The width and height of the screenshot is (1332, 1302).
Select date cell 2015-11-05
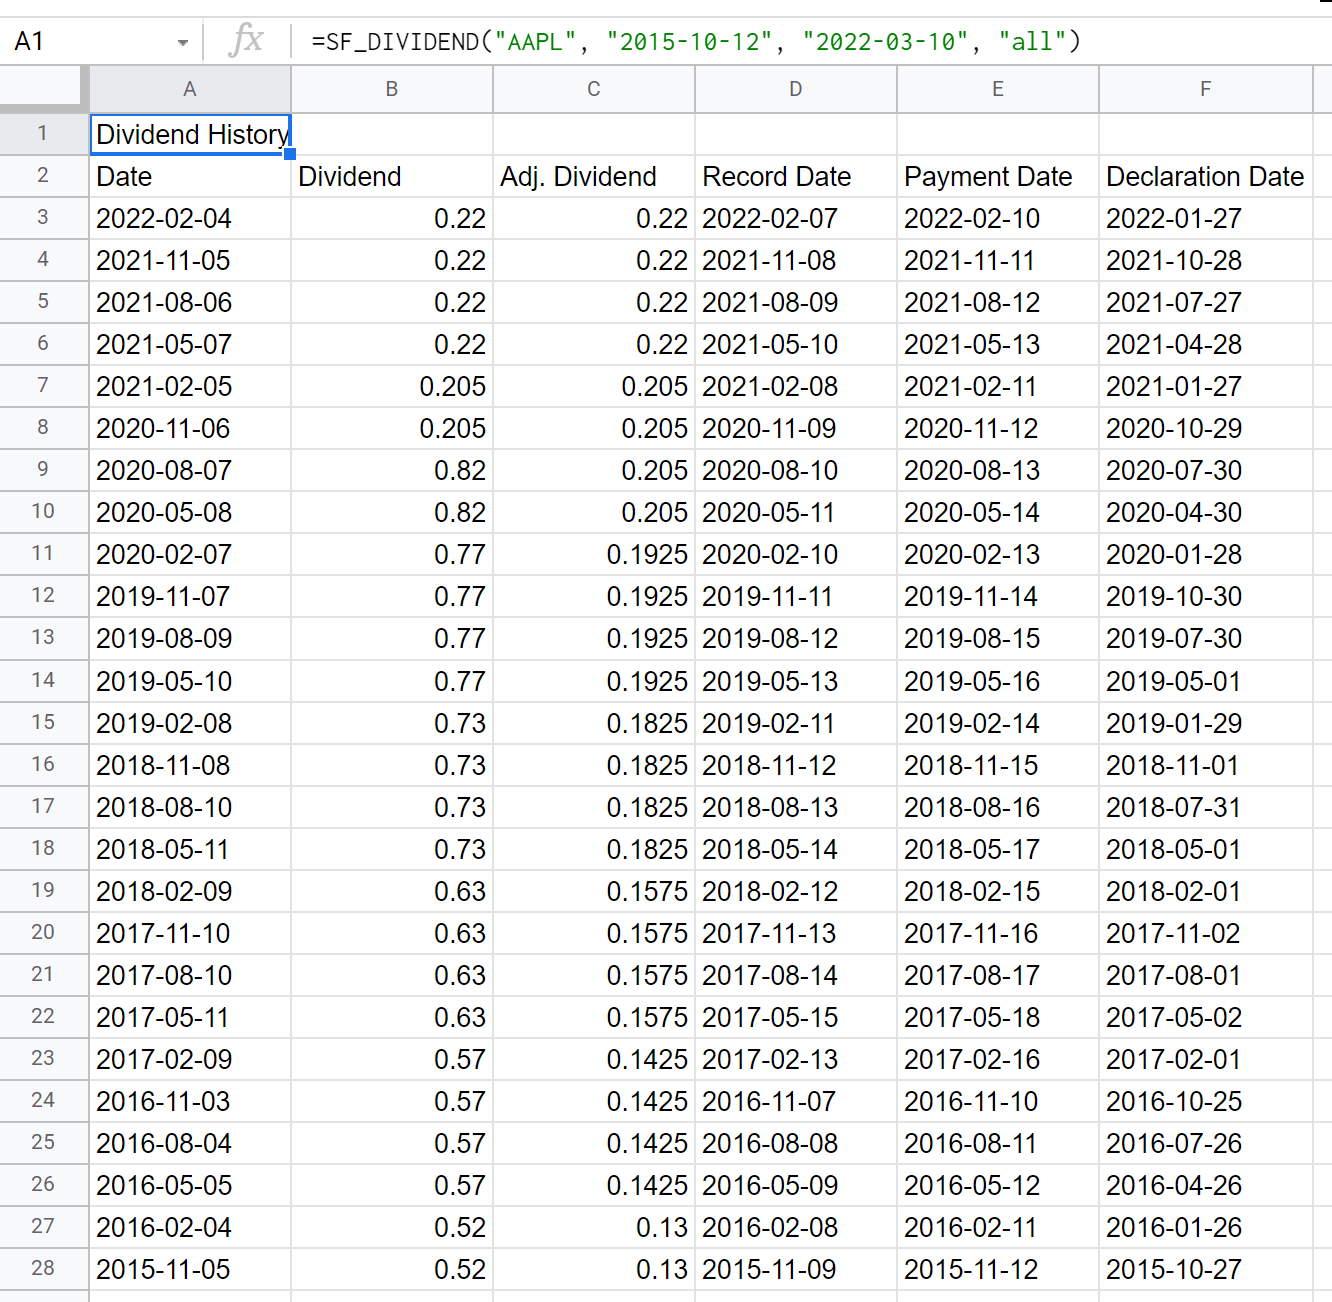click(x=190, y=1269)
